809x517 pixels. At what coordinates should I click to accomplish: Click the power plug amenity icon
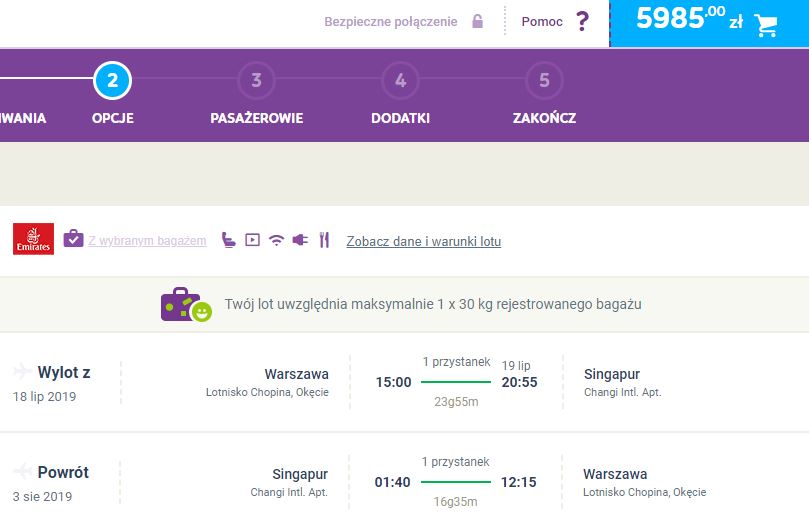[300, 240]
